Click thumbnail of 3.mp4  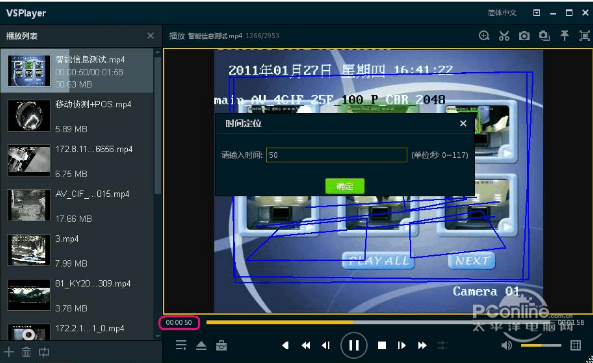tap(29, 250)
